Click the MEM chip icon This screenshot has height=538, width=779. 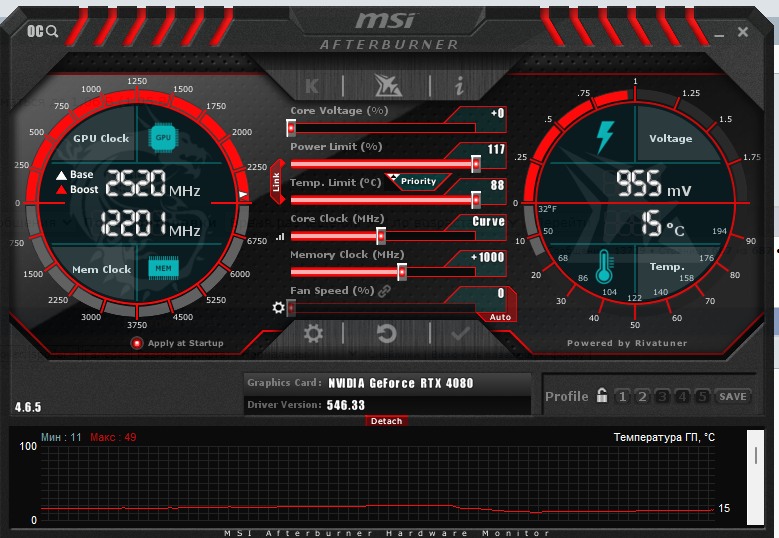(x=163, y=268)
